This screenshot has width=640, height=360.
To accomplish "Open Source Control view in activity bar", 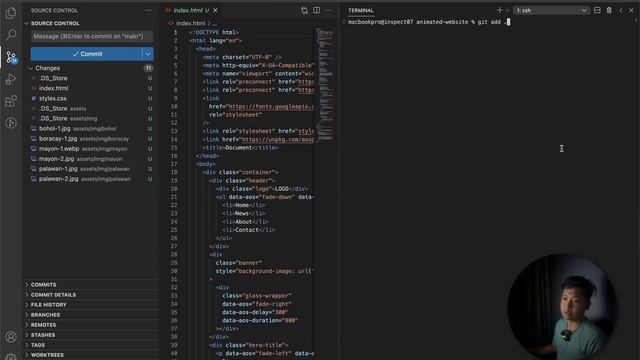I will [11, 57].
